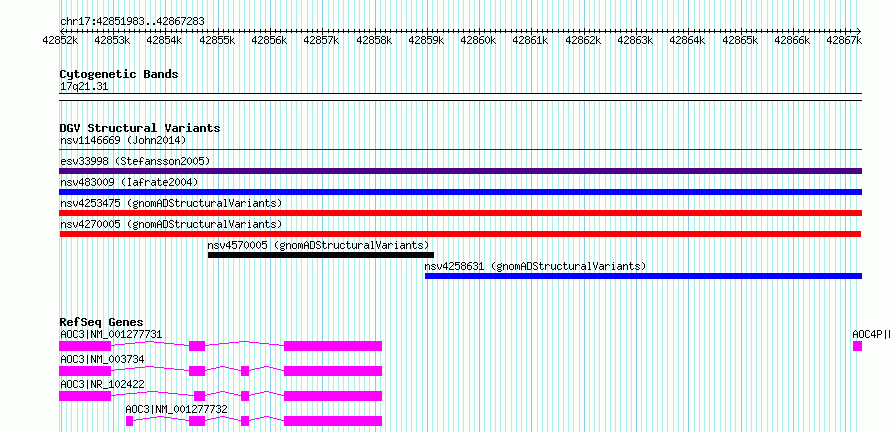Viewport: 890px width, 432px height.
Task: Open the AOC3|NR_102422 transcript label
Action: [102, 384]
